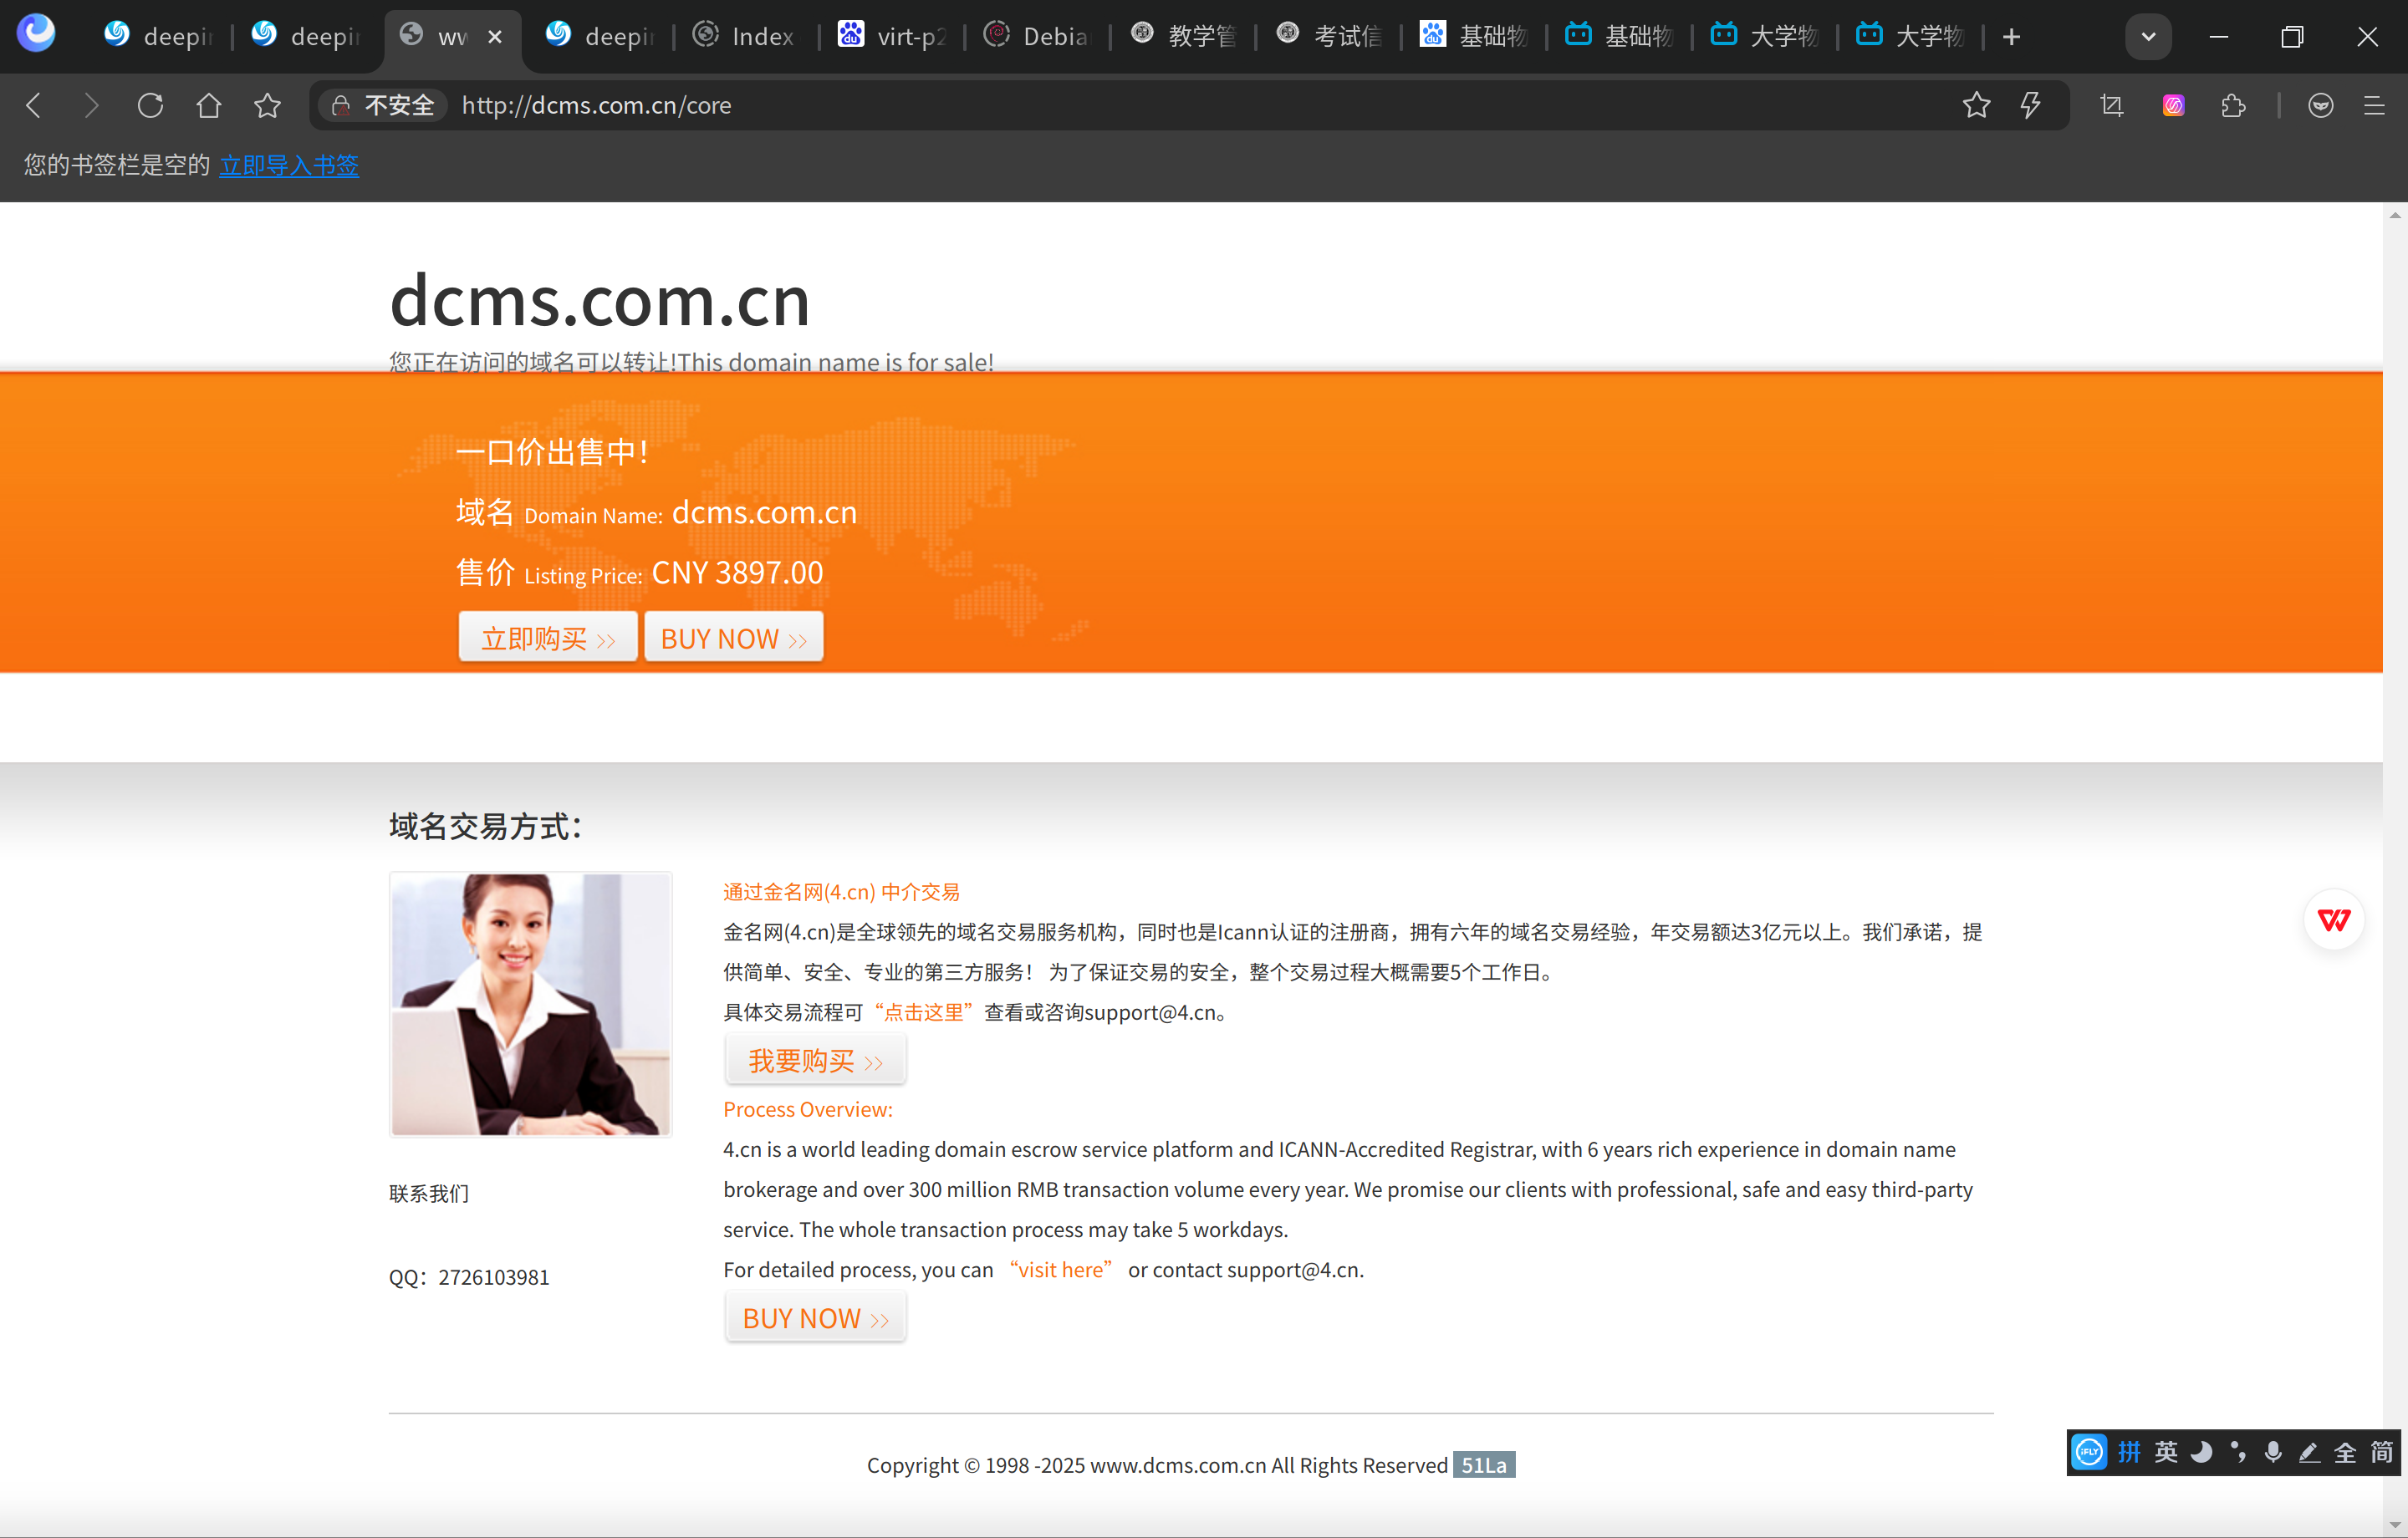The width and height of the screenshot is (2408, 1538).
Task: Toggle the moon icon in input method bar
Action: [2202, 1452]
